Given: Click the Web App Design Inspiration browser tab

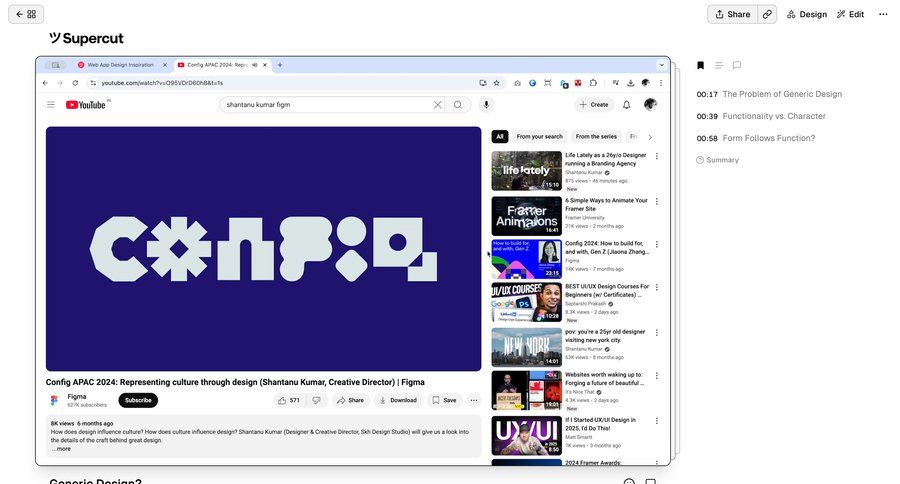Looking at the screenshot, I should pyautogui.click(x=120, y=65).
